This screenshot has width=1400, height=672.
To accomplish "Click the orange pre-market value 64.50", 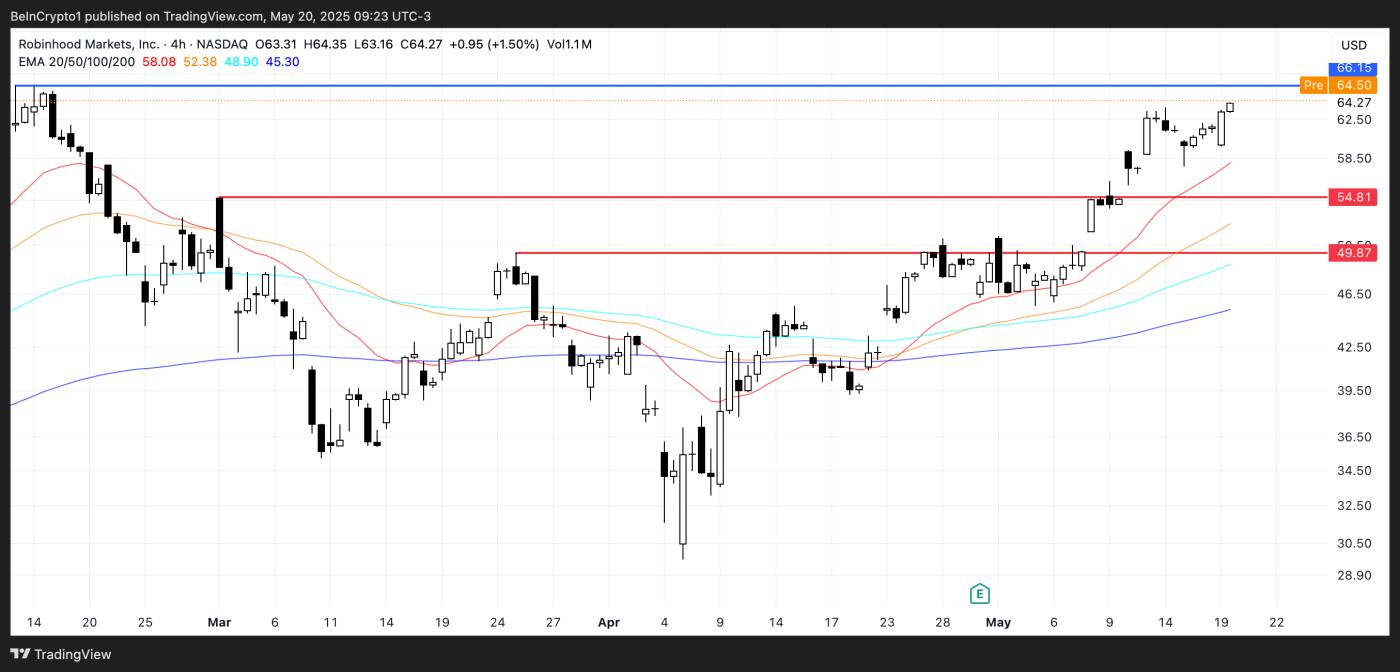I will (x=1352, y=85).
